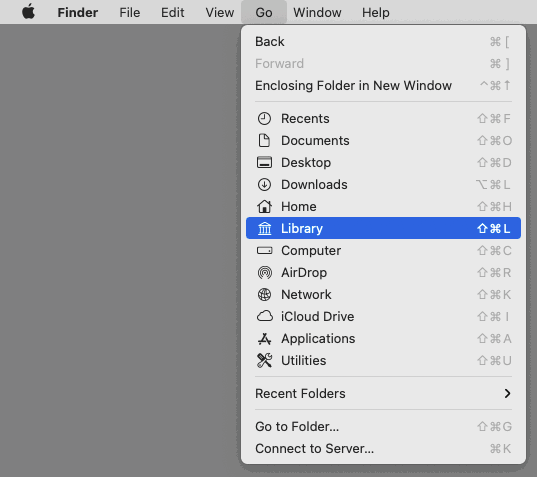Go to the Desktop folder

[383, 163]
